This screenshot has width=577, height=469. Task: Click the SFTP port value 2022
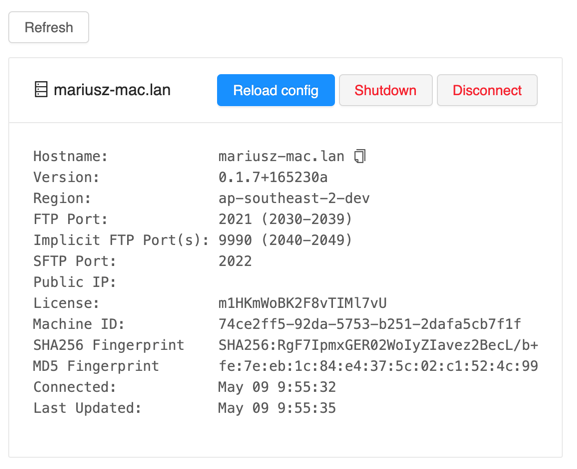235,261
